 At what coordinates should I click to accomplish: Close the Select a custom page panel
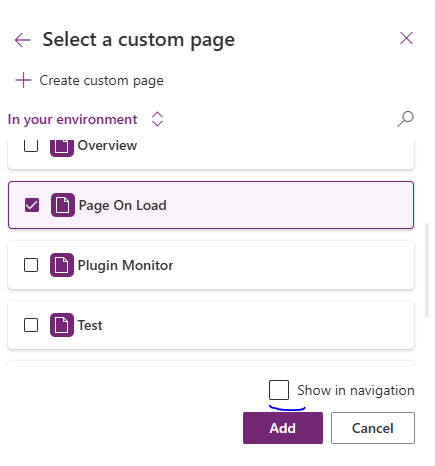(406, 38)
